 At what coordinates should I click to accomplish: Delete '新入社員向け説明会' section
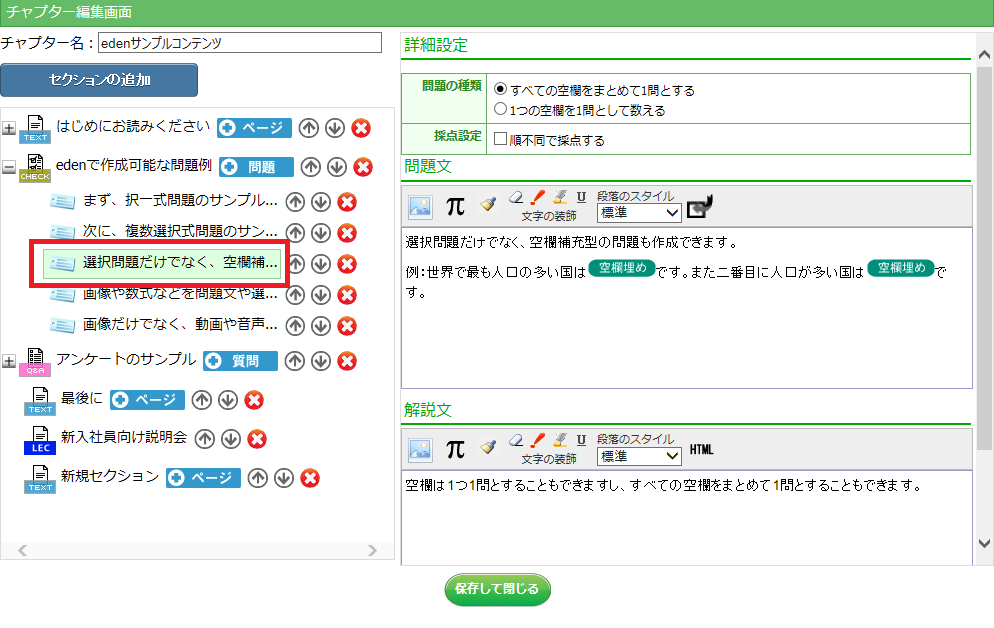pos(257,439)
